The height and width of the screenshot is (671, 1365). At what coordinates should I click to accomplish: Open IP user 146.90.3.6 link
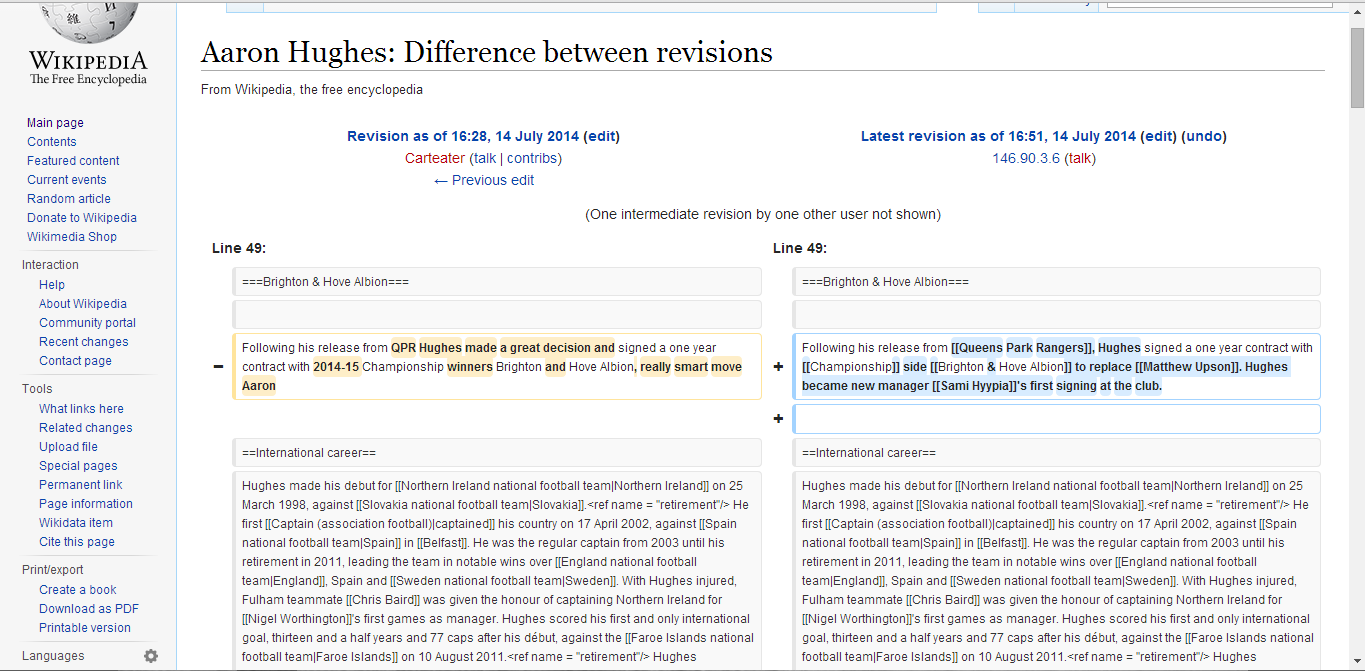[1026, 158]
